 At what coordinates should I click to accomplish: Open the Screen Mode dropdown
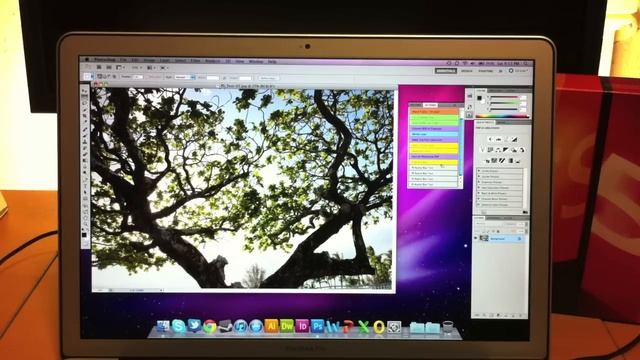pos(164,67)
